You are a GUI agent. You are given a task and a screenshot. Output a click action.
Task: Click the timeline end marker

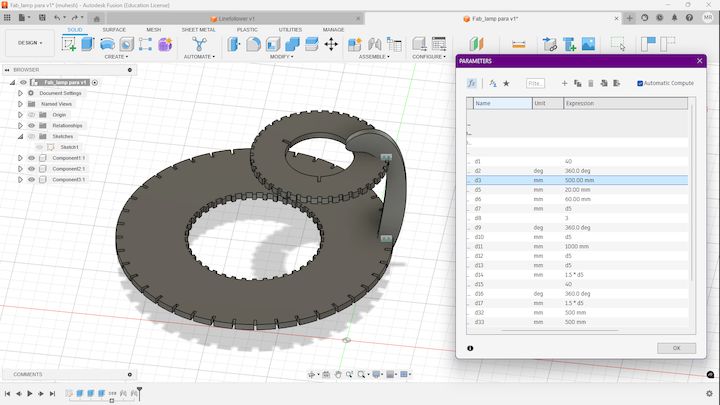pyautogui.click(x=139, y=393)
